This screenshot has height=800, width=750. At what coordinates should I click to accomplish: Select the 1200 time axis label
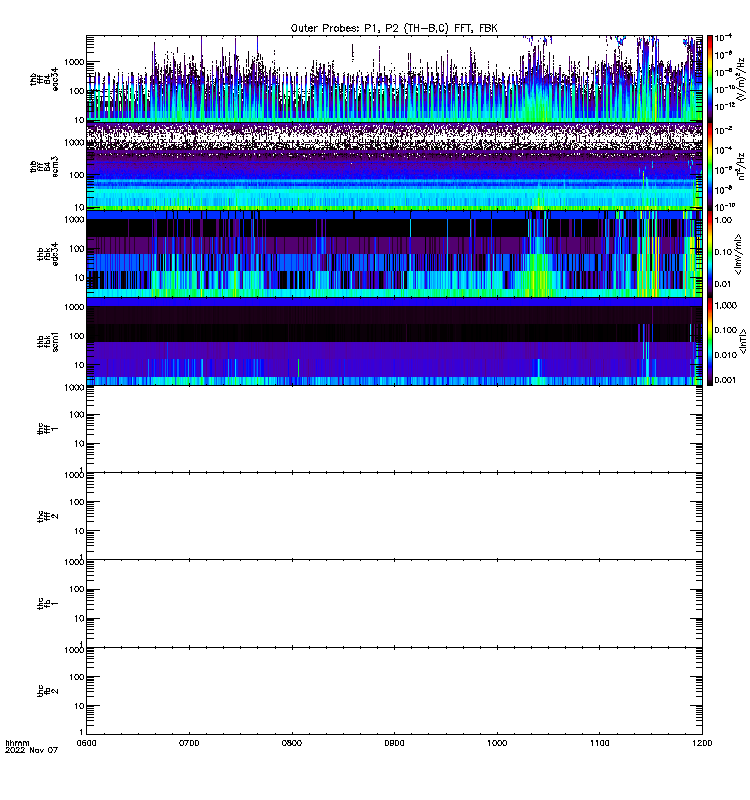coord(702,743)
